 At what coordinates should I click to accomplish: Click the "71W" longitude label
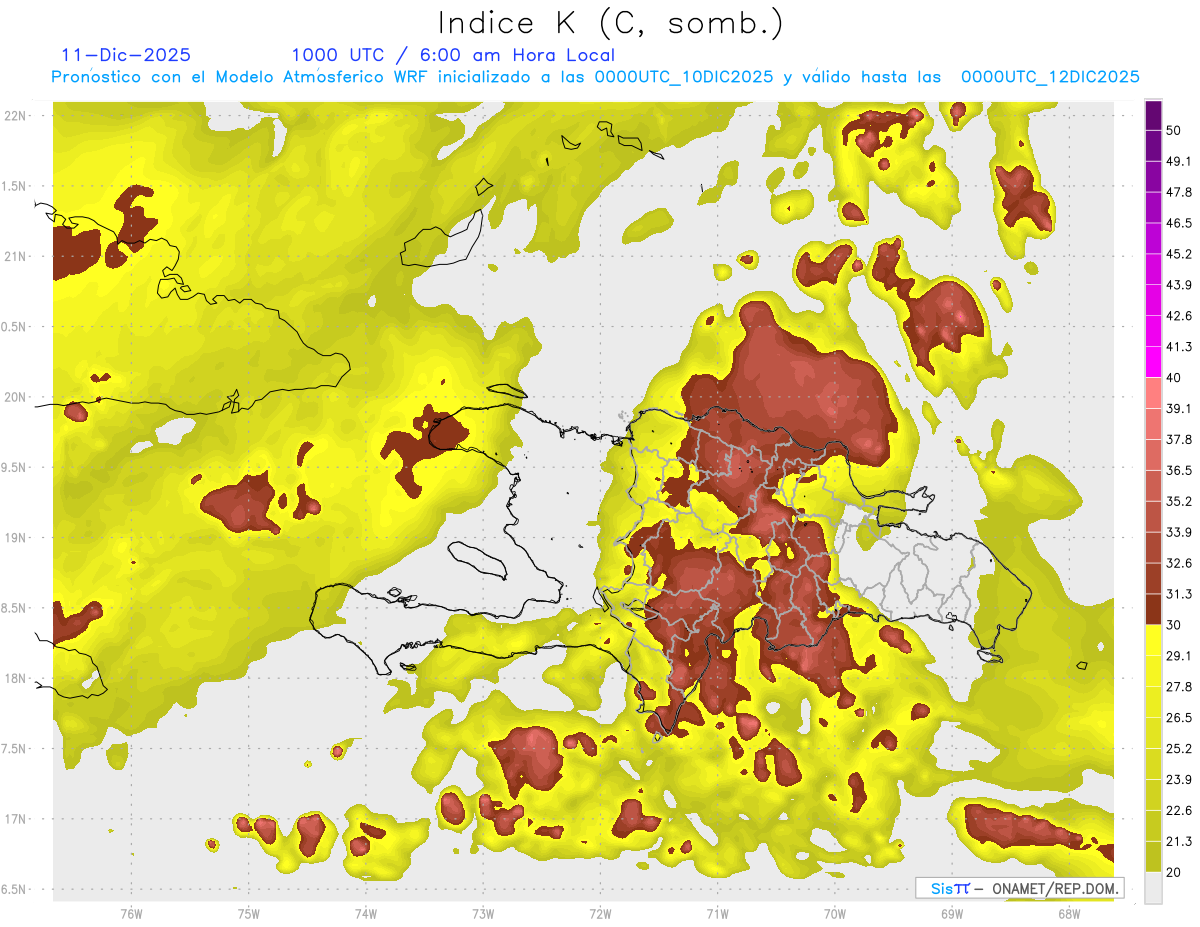(717, 914)
